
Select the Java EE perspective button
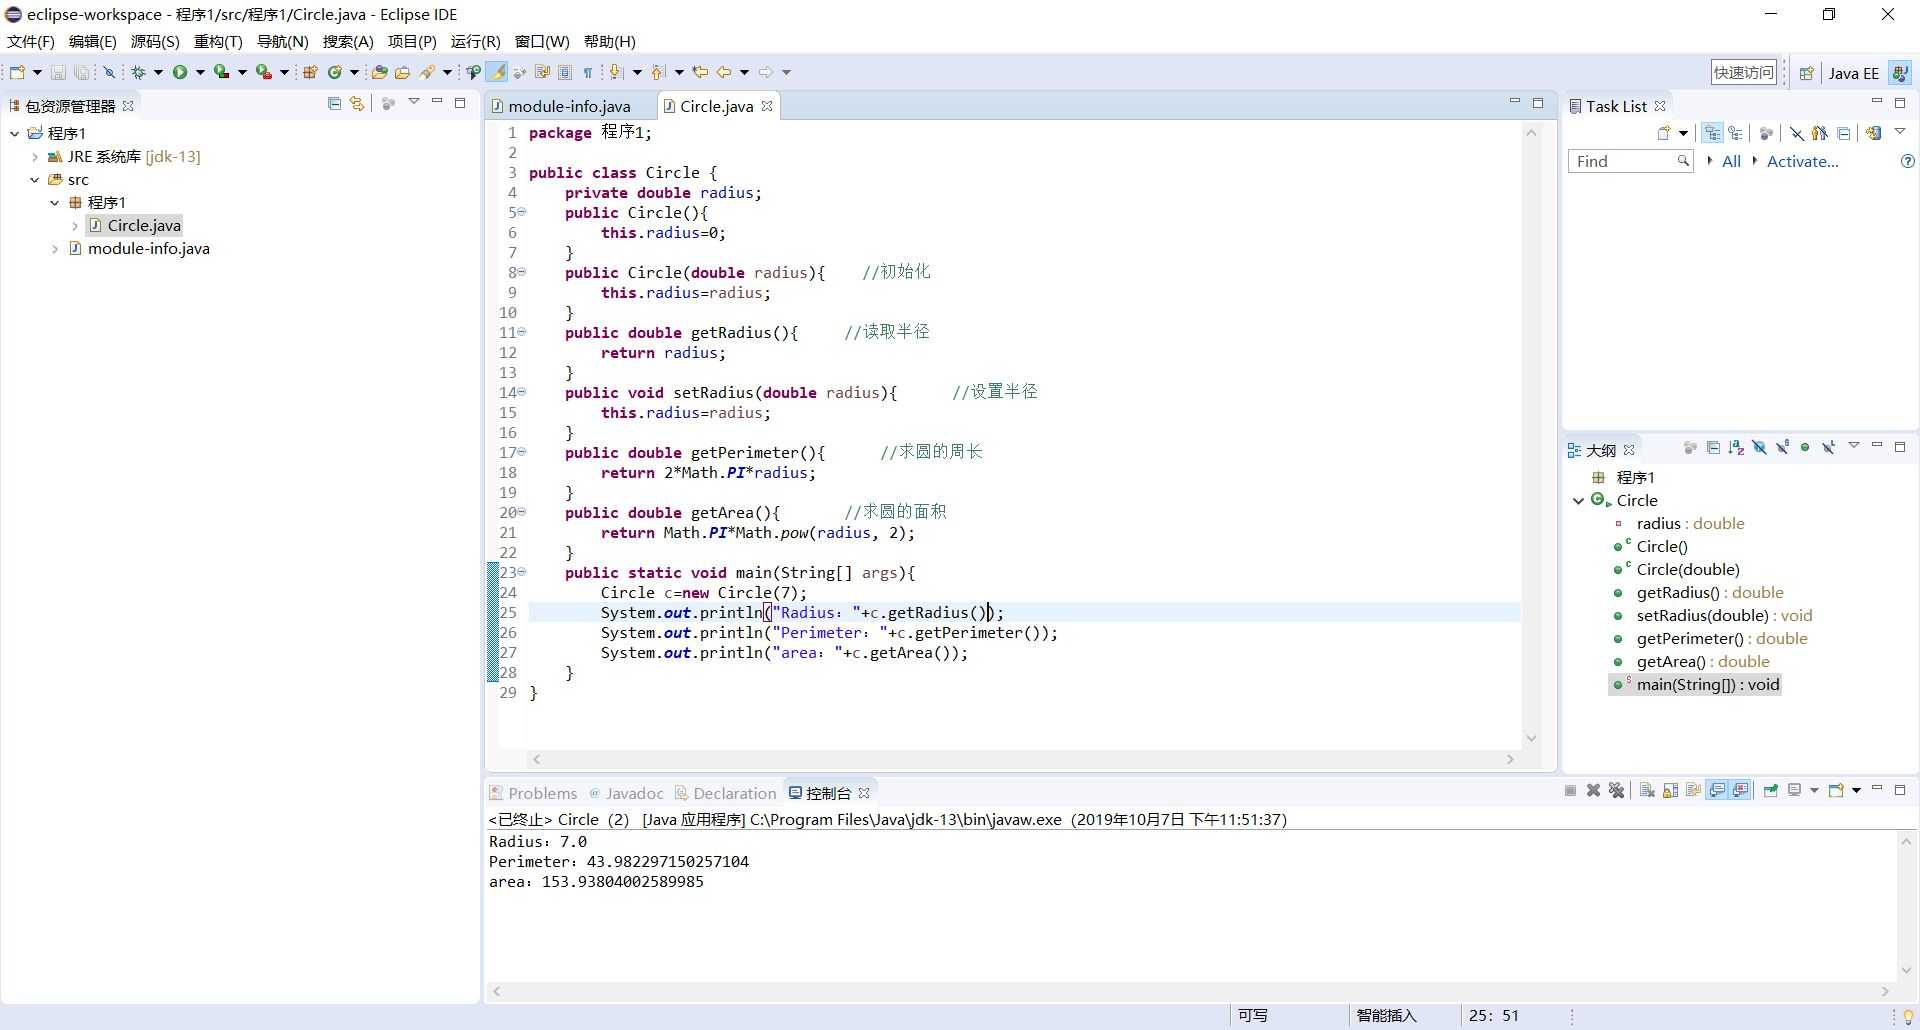point(1853,73)
